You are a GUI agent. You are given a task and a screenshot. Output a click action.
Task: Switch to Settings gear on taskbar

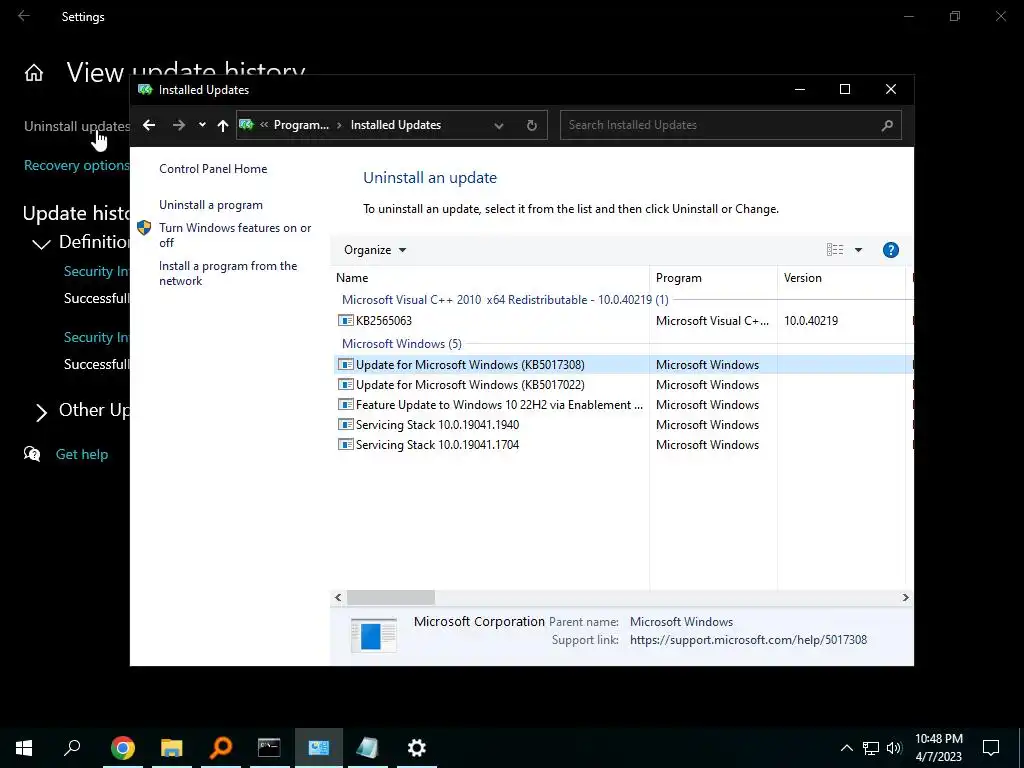tap(417, 748)
